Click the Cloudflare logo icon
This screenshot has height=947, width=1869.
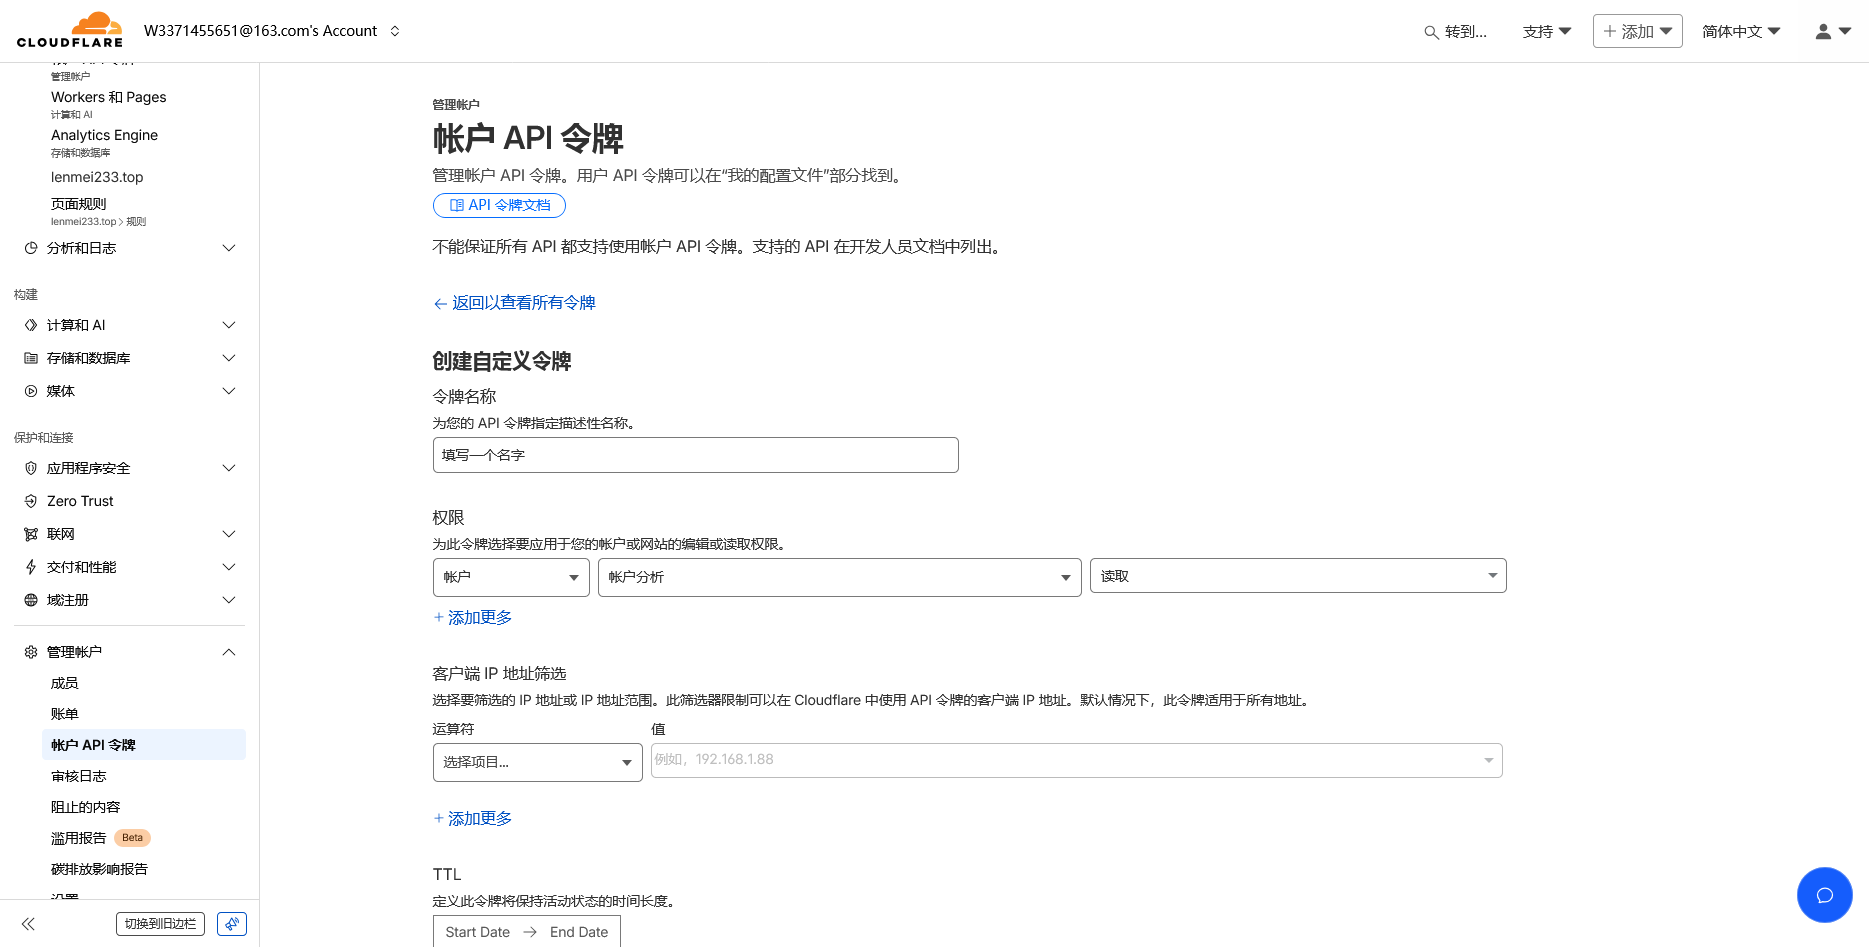tap(95, 22)
